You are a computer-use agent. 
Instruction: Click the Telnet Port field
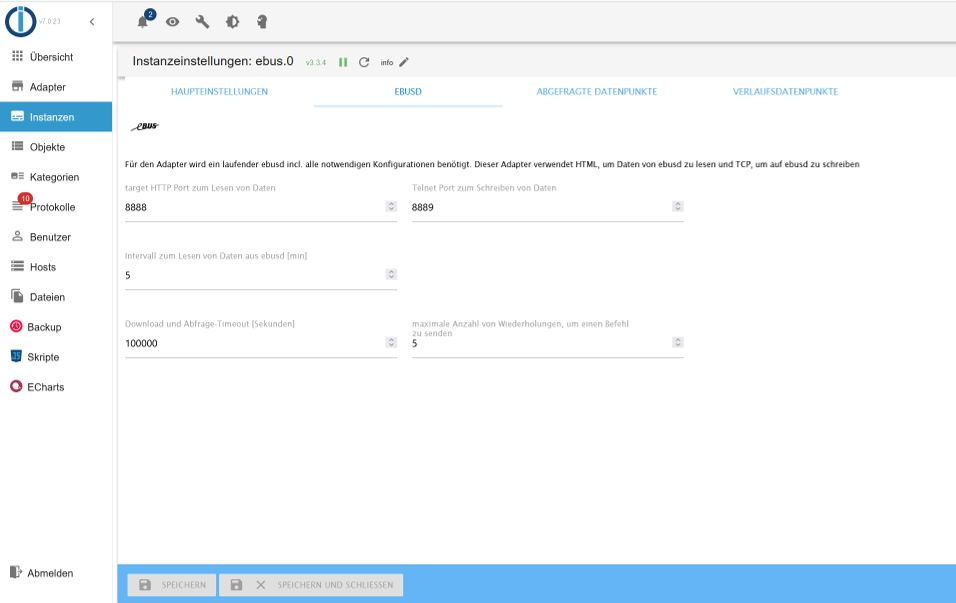tap(548, 207)
